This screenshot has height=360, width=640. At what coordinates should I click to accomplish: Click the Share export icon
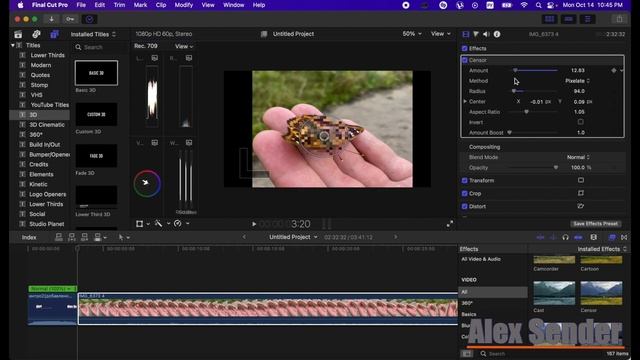coord(619,19)
